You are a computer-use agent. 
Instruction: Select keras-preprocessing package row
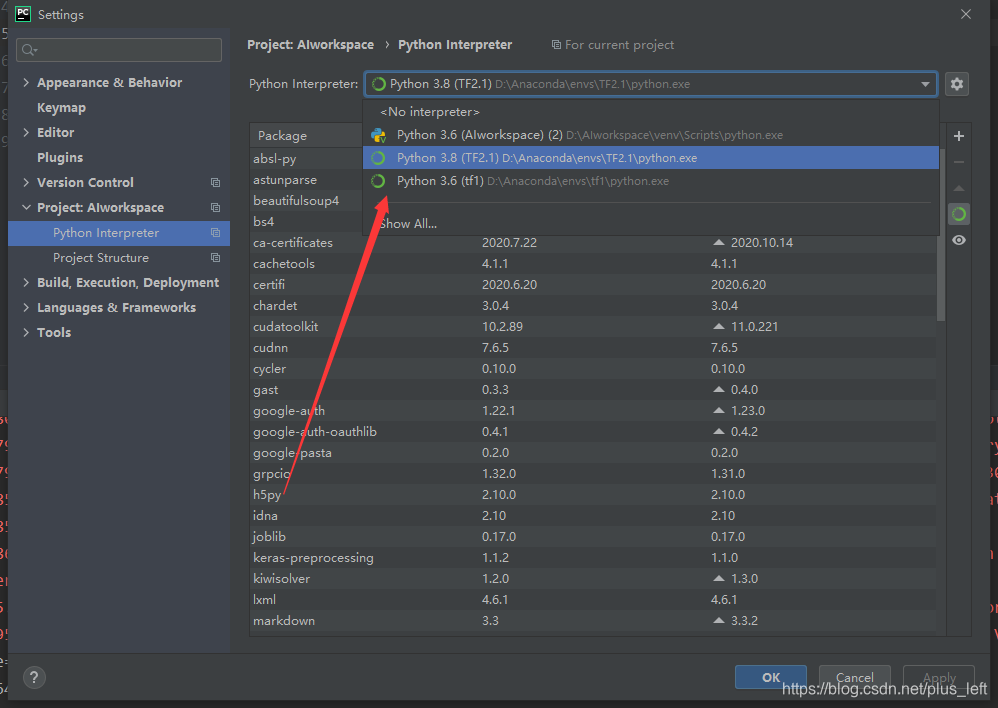pyautogui.click(x=593, y=558)
